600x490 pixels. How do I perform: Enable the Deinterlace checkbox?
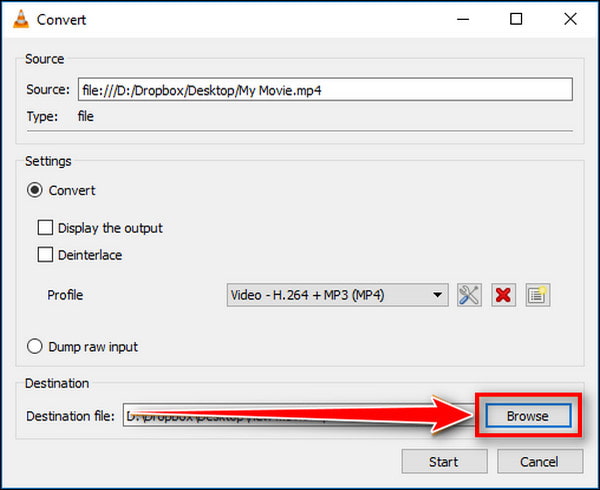click(x=45, y=255)
